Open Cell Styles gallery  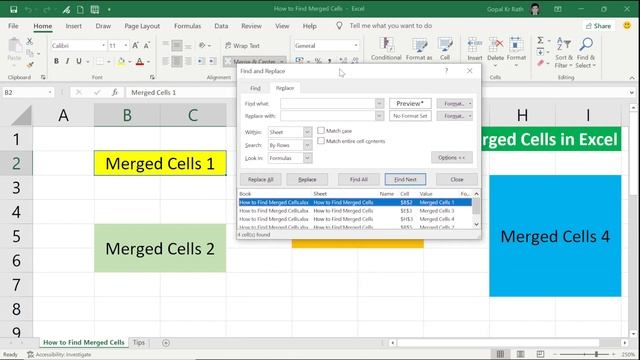(x=445, y=49)
